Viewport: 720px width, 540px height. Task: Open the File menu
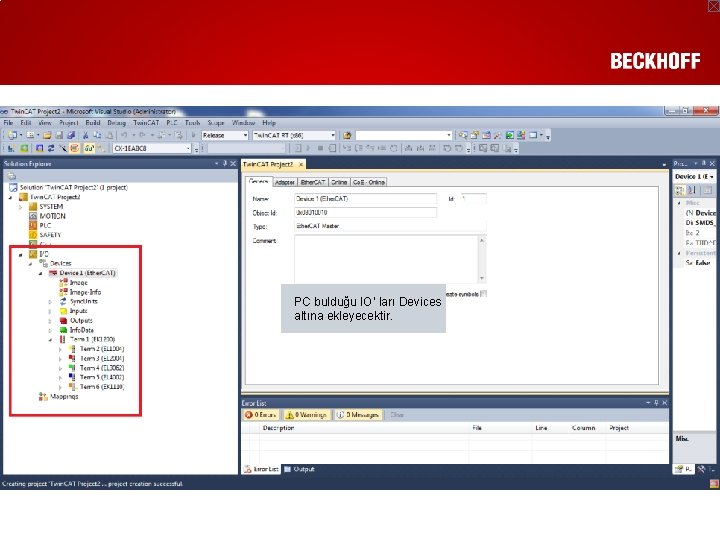tap(8, 123)
